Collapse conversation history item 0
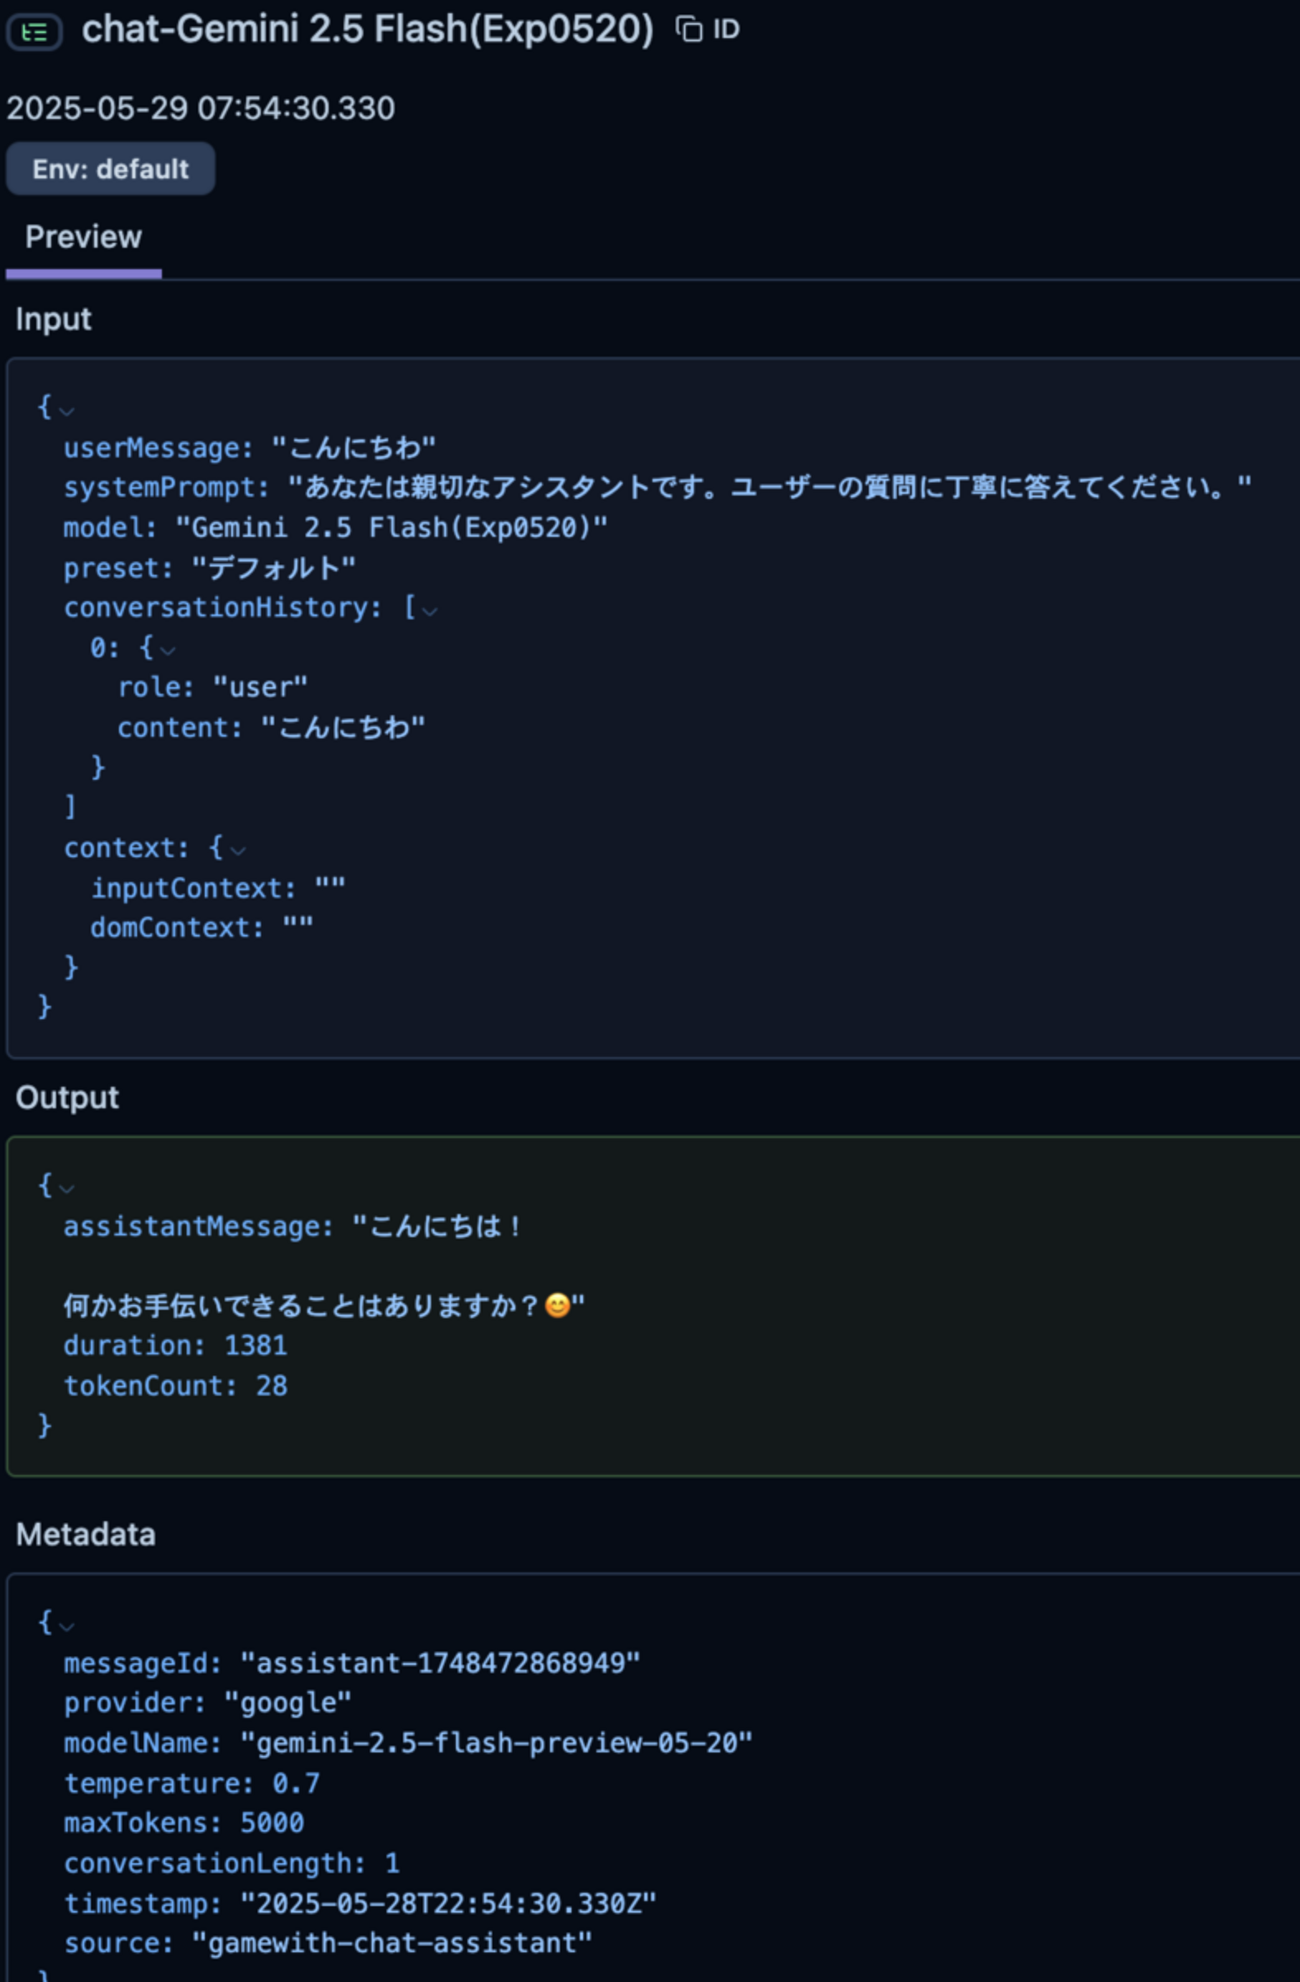 pyautogui.click(x=170, y=649)
